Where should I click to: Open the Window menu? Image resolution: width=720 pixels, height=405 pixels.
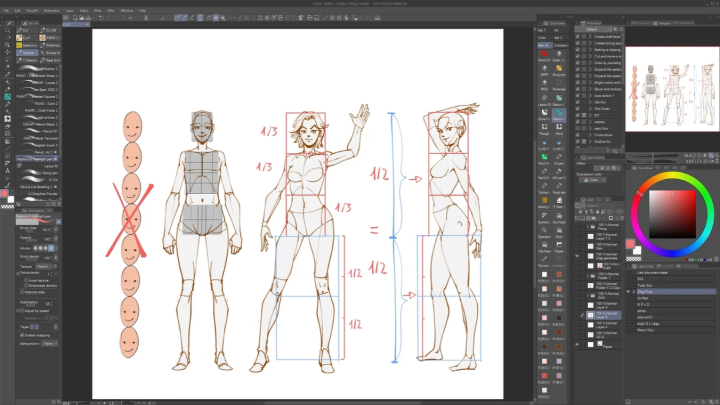tap(127, 11)
